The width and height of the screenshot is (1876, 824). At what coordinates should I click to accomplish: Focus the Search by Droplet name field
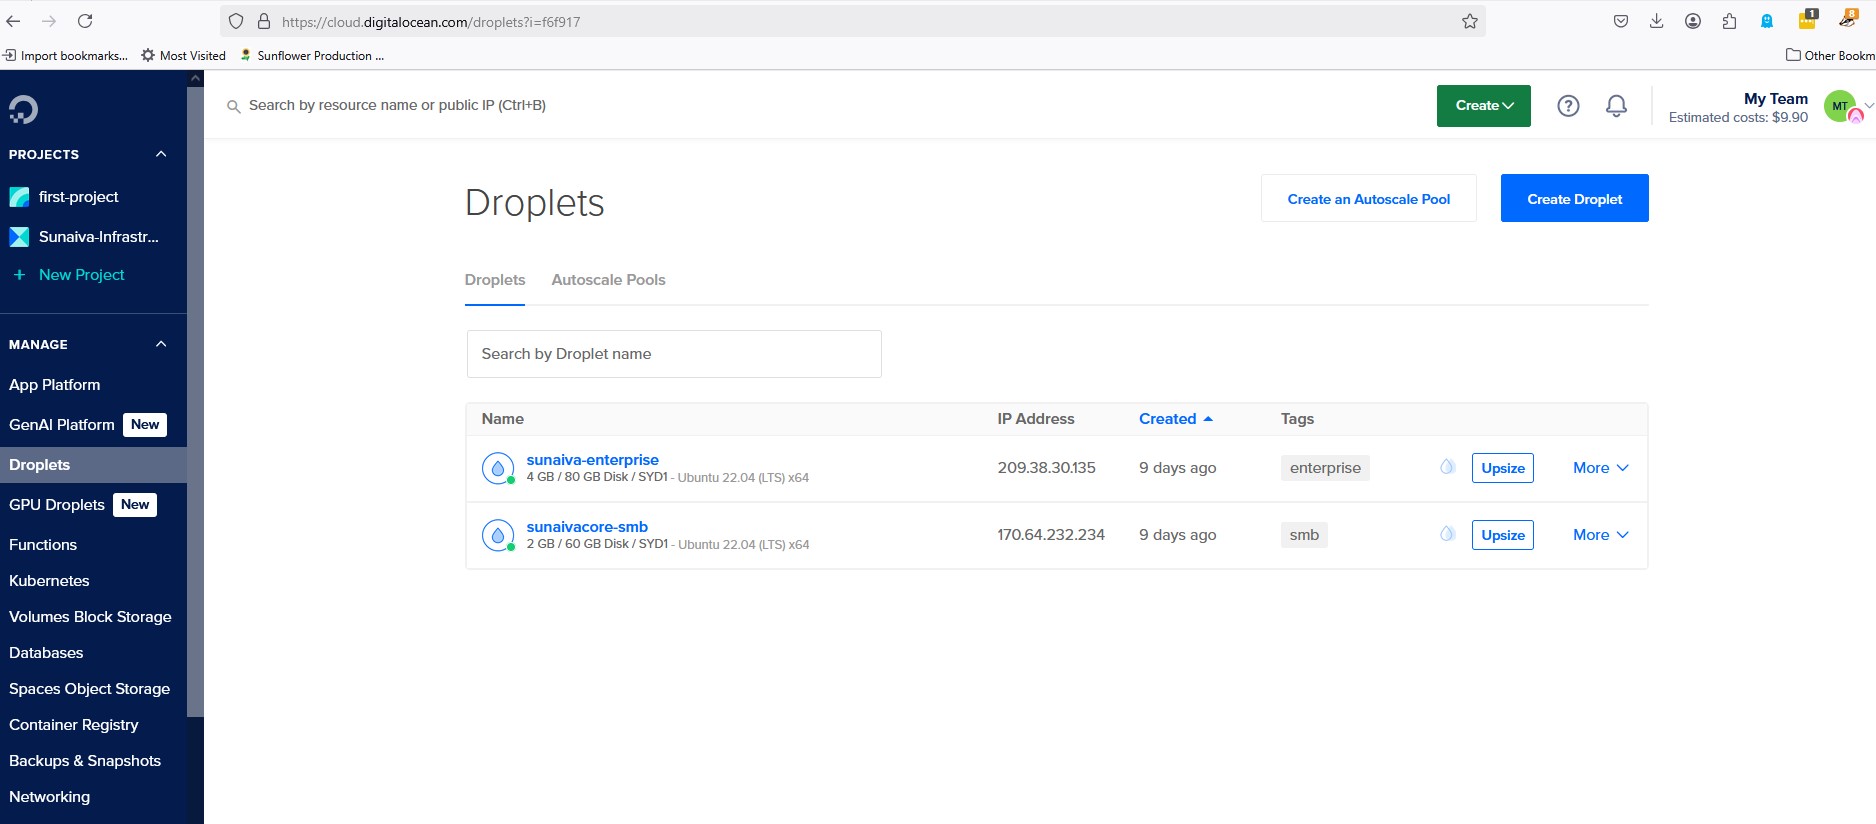point(674,354)
